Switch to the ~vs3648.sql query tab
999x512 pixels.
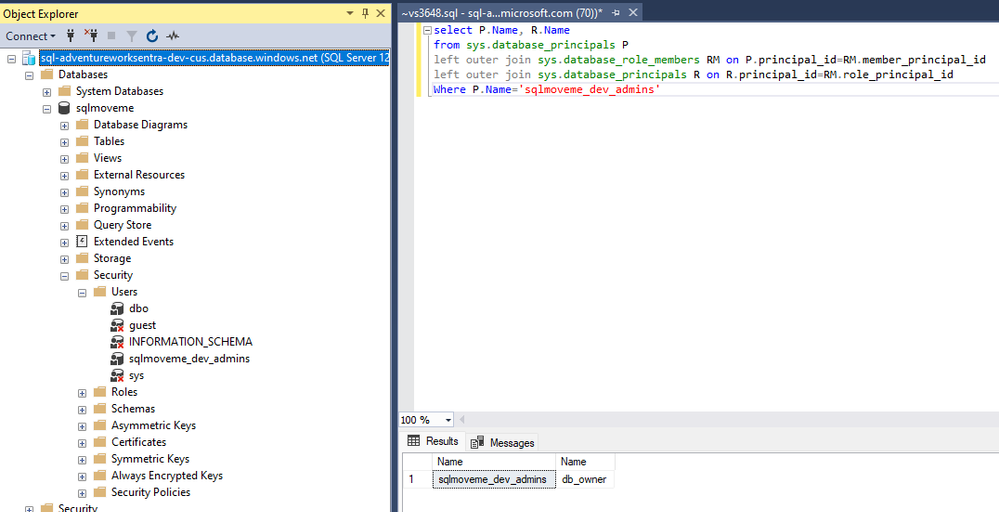click(x=501, y=13)
